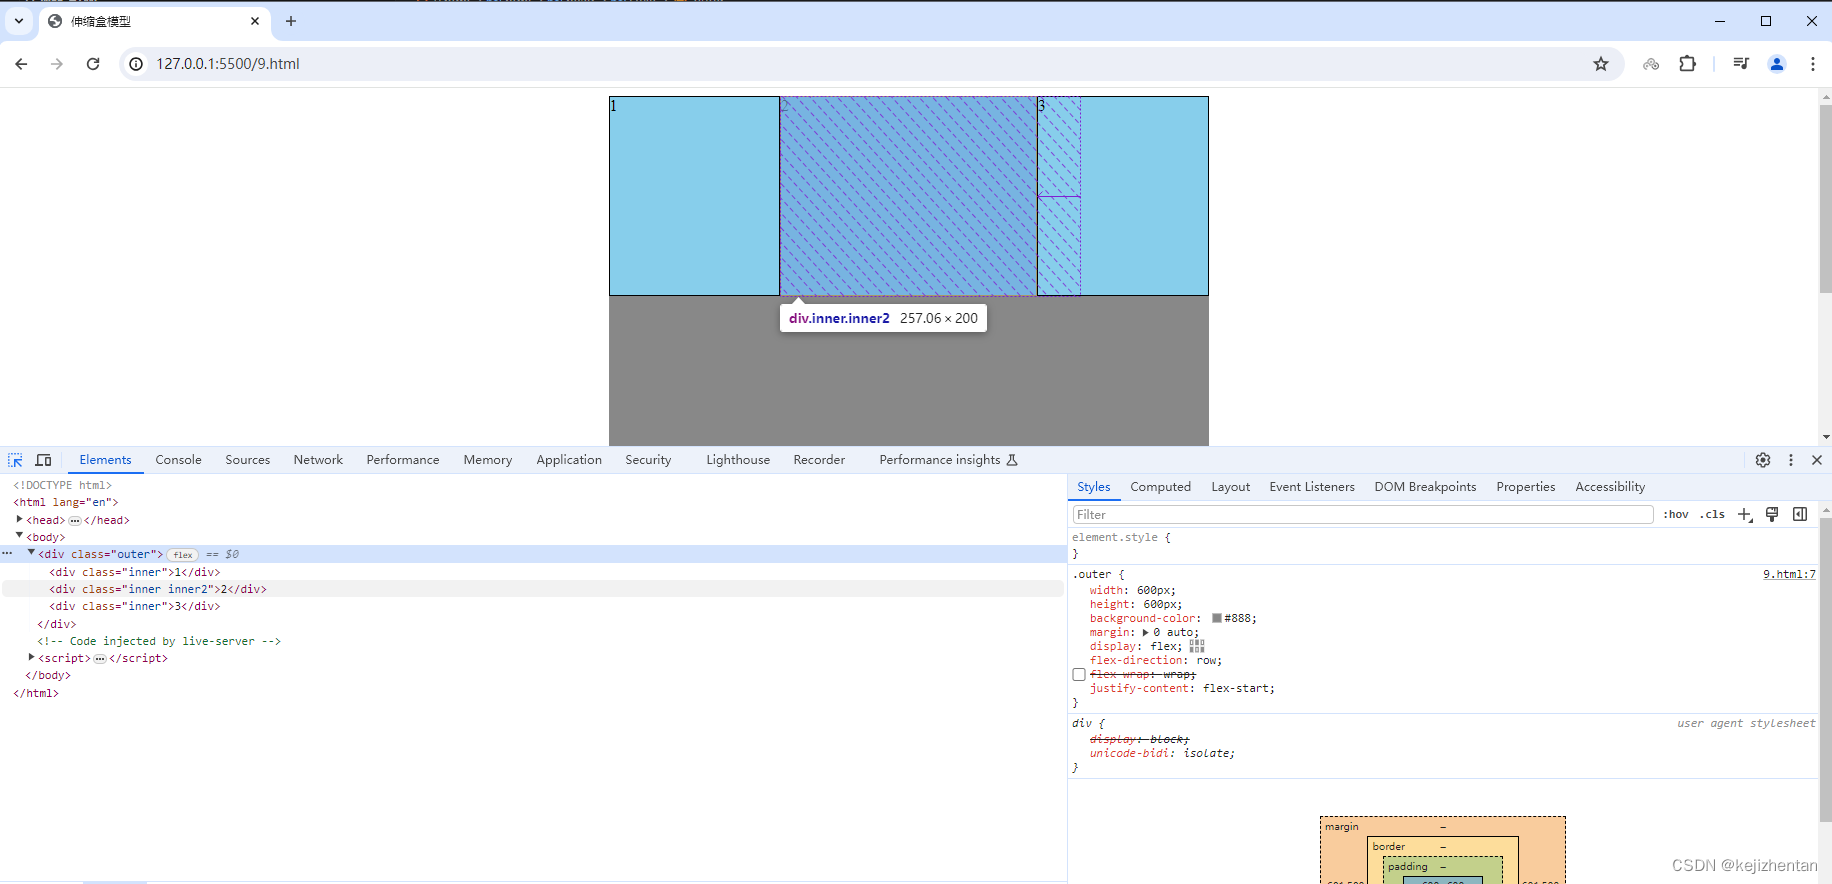1832x884 pixels.
Task: Open the Performance tab
Action: (403, 460)
